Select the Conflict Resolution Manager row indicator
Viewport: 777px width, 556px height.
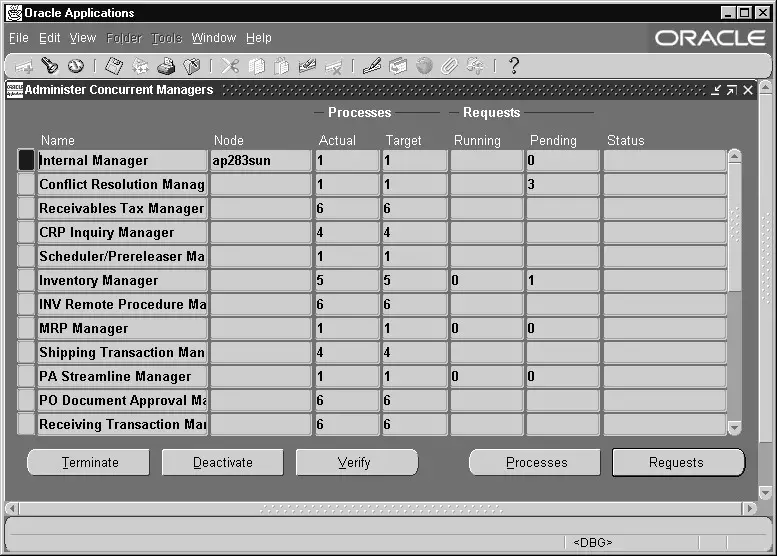[x=26, y=184]
